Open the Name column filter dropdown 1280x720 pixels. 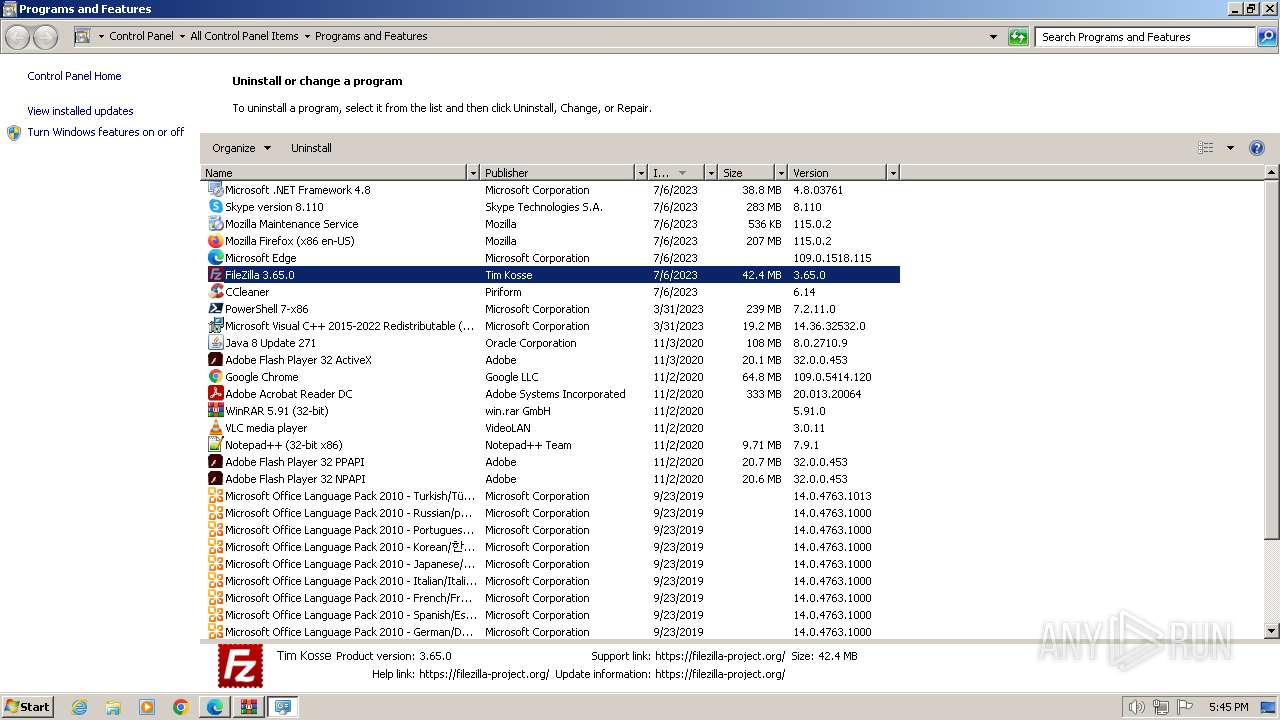click(473, 173)
